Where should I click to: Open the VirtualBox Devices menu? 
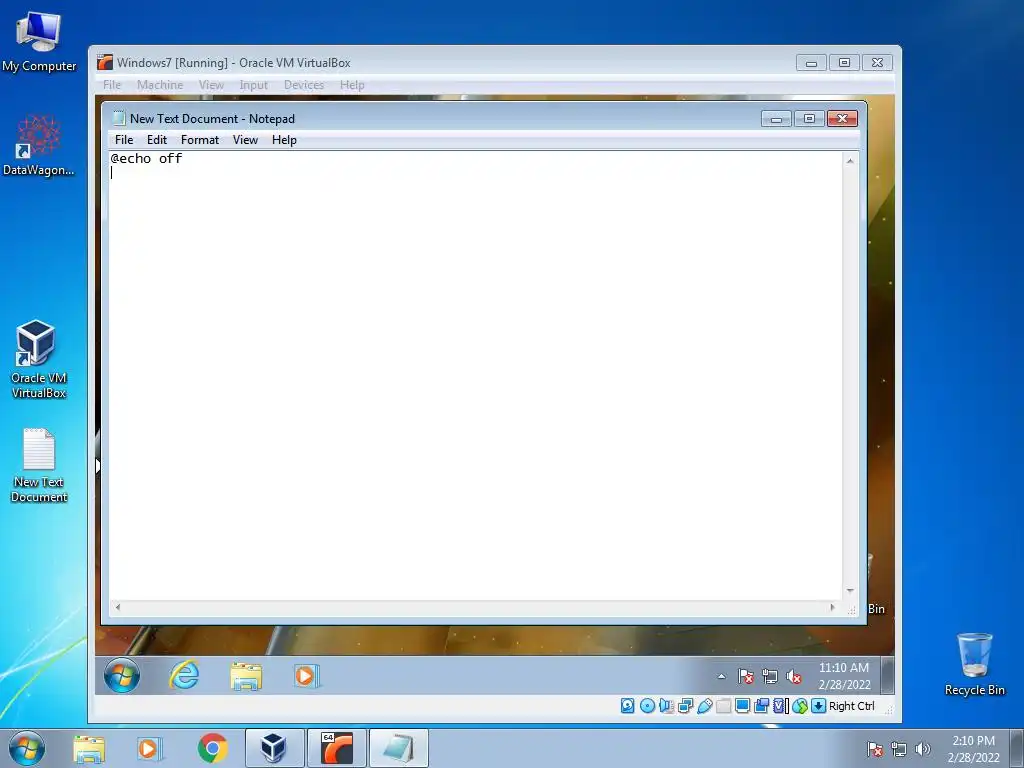(304, 85)
